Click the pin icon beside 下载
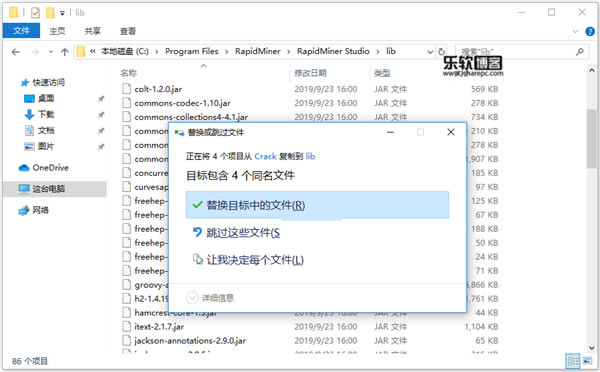The height and width of the screenshot is (372, 600). (x=101, y=115)
